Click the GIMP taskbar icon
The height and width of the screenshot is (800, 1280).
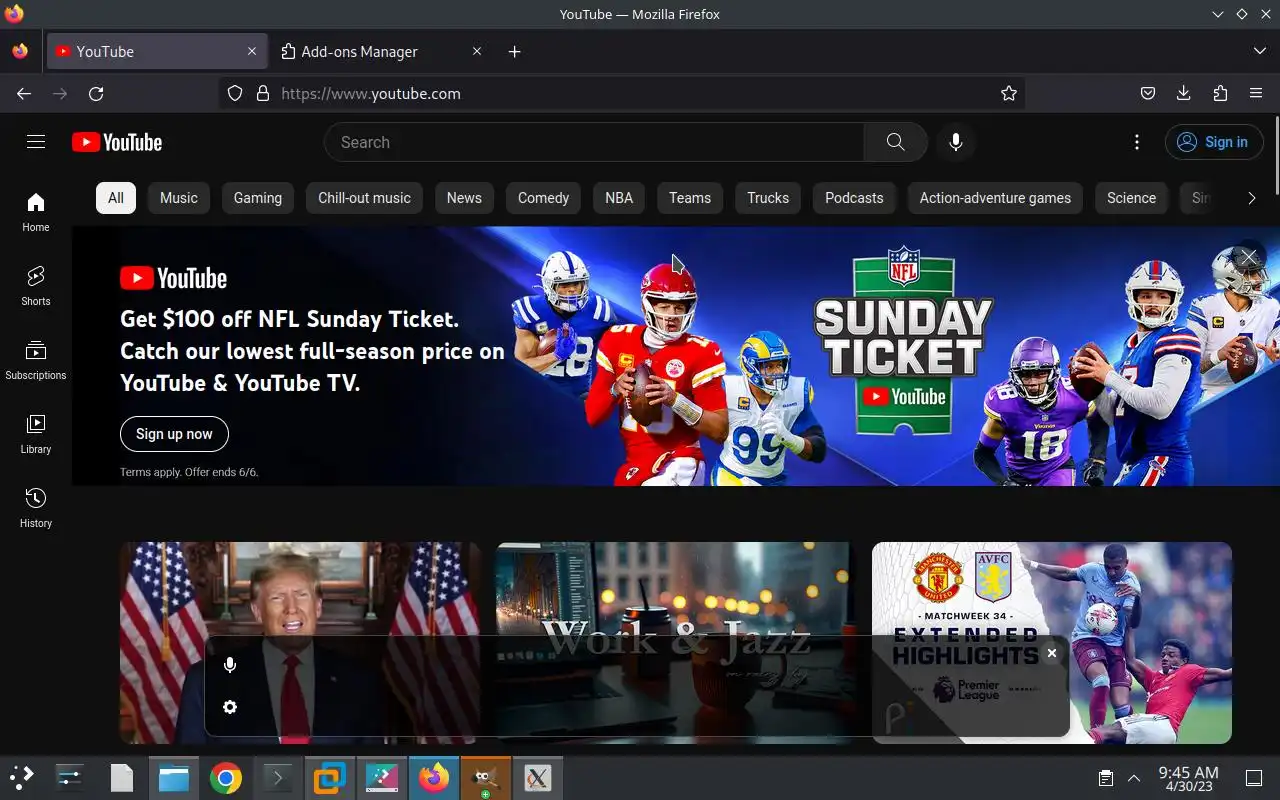click(486, 778)
